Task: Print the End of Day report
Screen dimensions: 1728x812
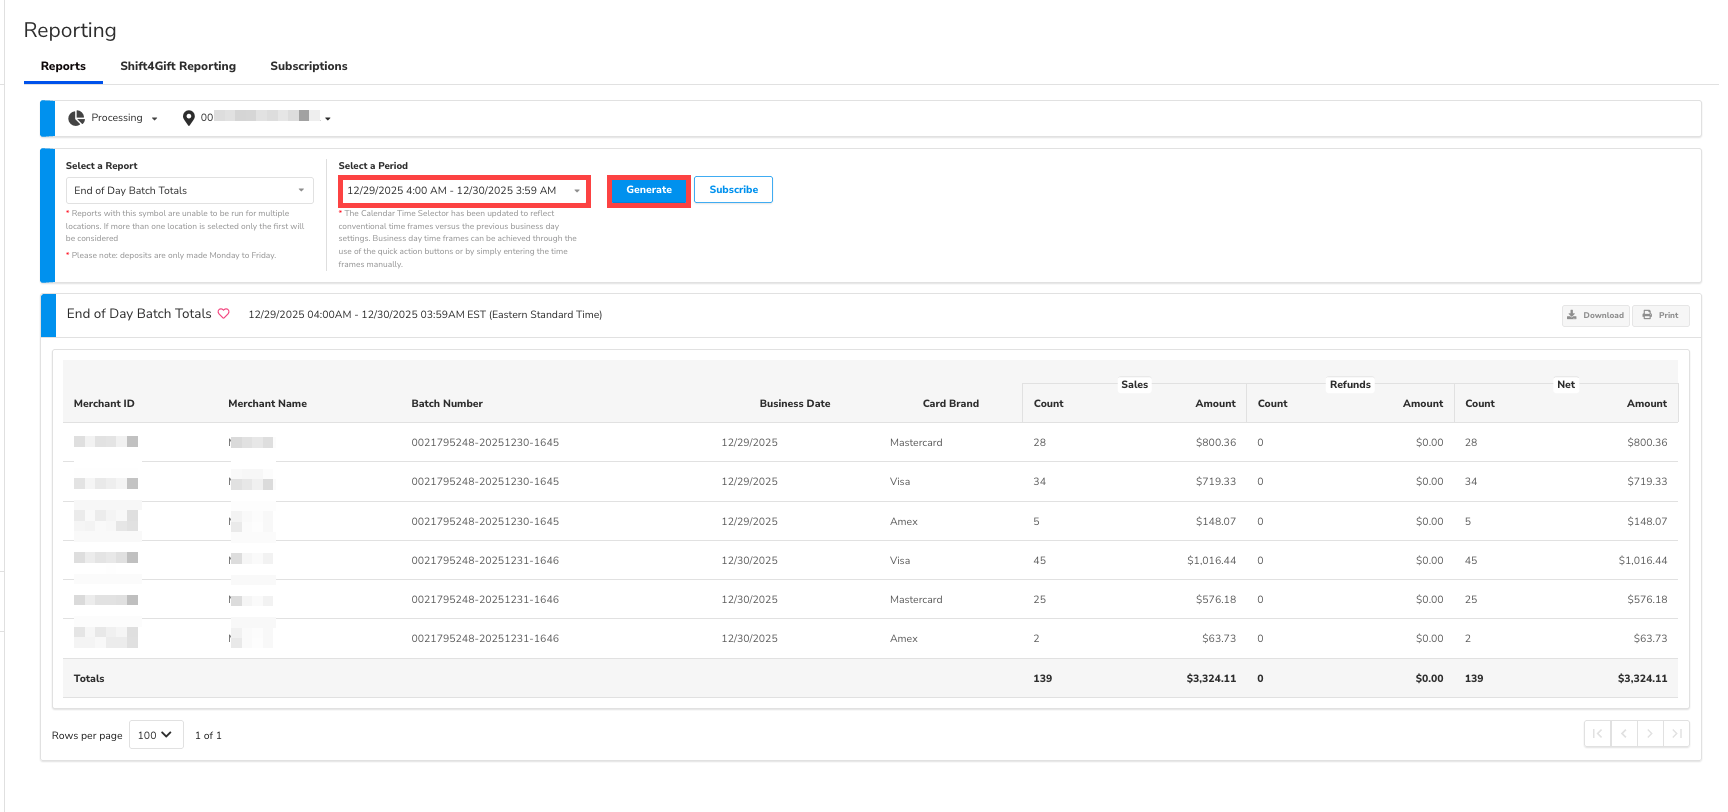Action: [1660, 315]
